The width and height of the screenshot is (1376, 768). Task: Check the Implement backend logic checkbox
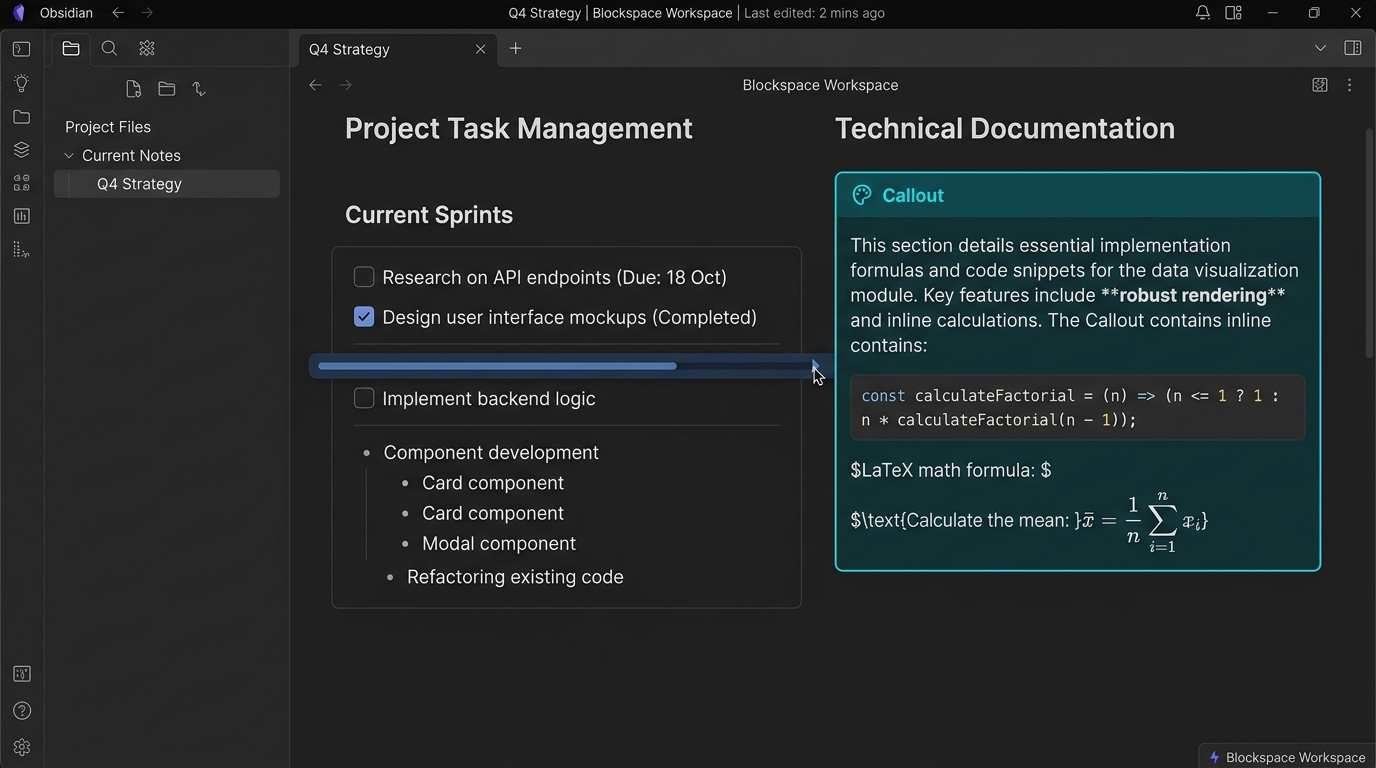[364, 398]
